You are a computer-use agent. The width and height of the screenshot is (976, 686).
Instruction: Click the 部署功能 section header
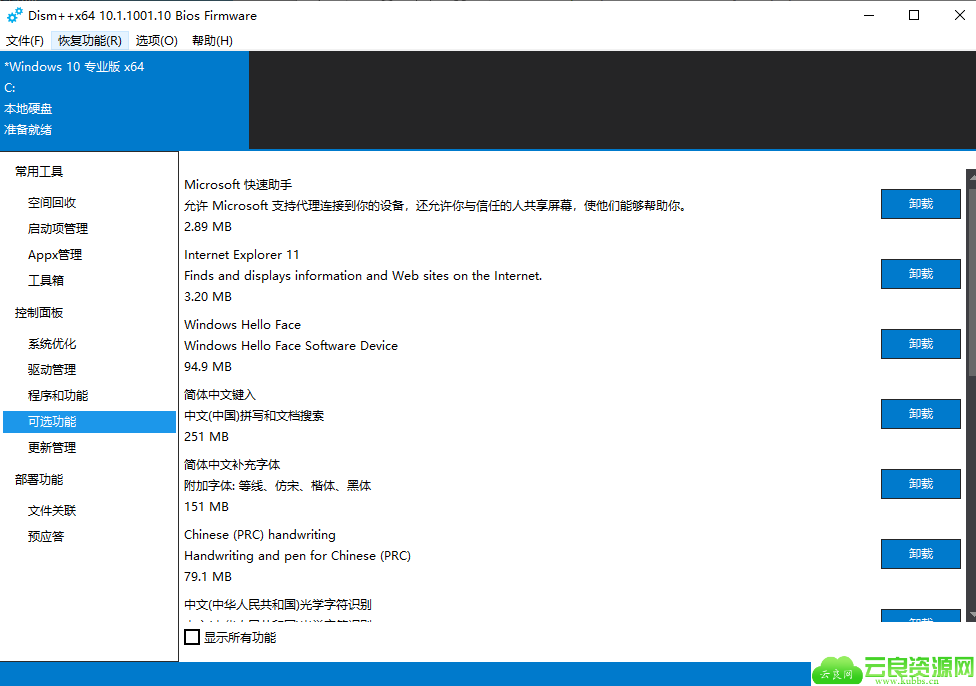[39, 479]
